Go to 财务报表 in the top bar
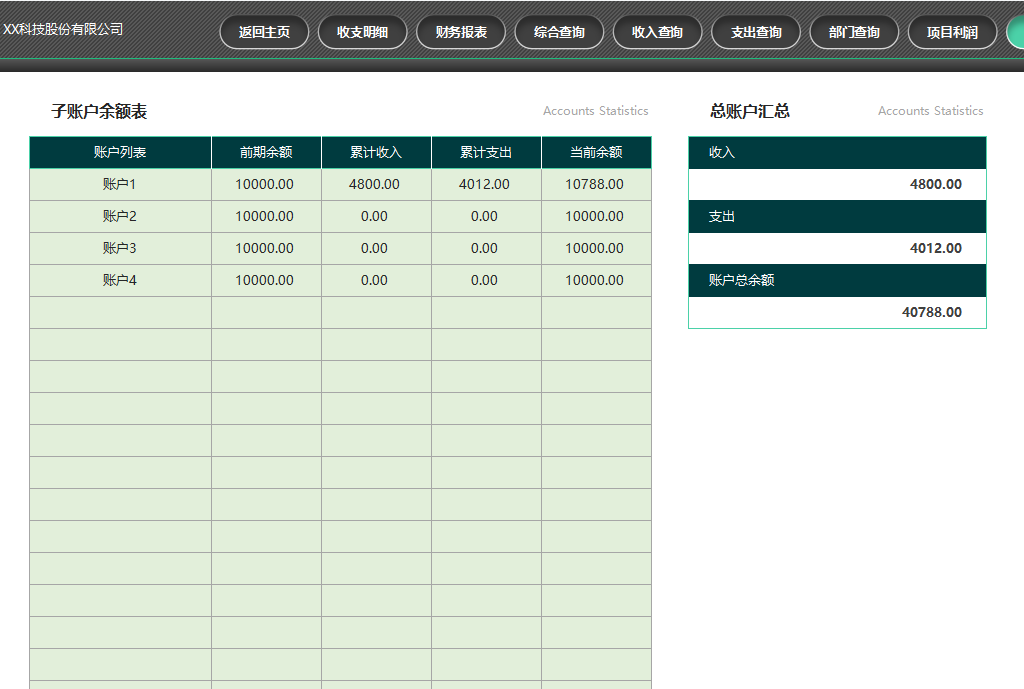This screenshot has height=689, width=1024. coord(461,32)
